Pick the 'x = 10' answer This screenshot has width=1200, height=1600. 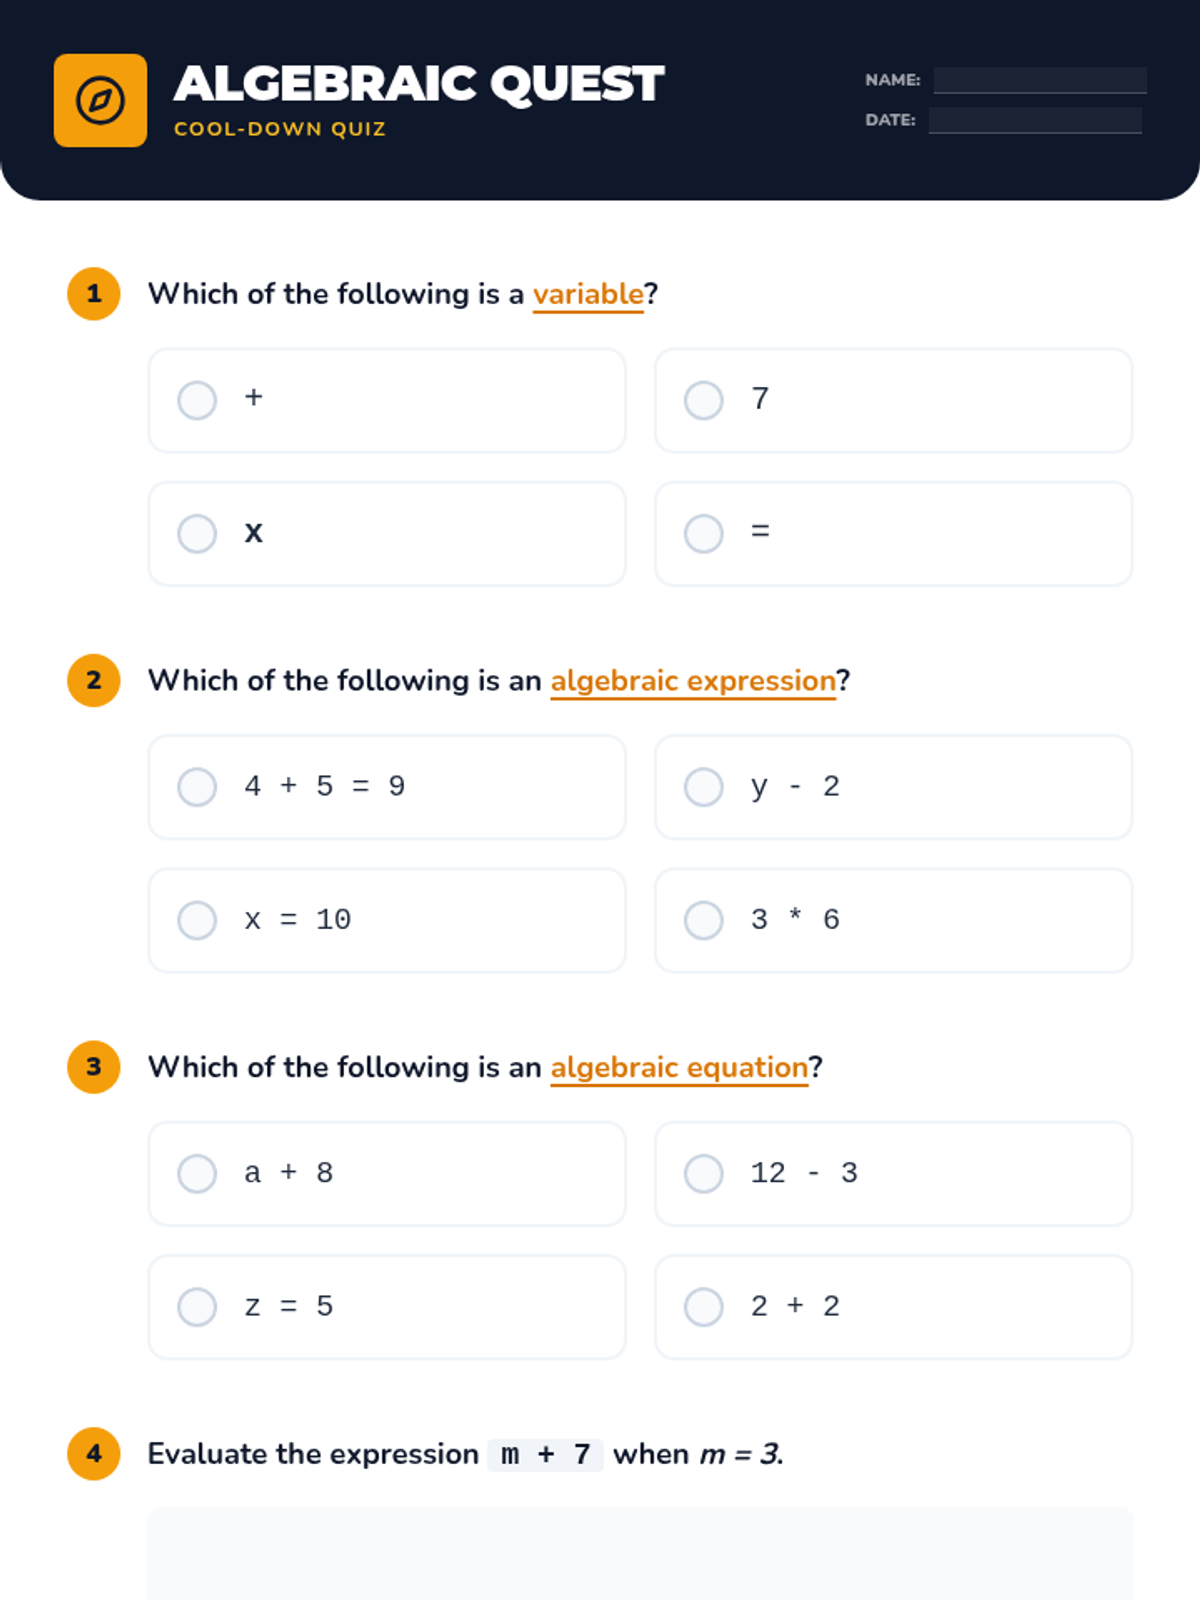[x=197, y=921]
